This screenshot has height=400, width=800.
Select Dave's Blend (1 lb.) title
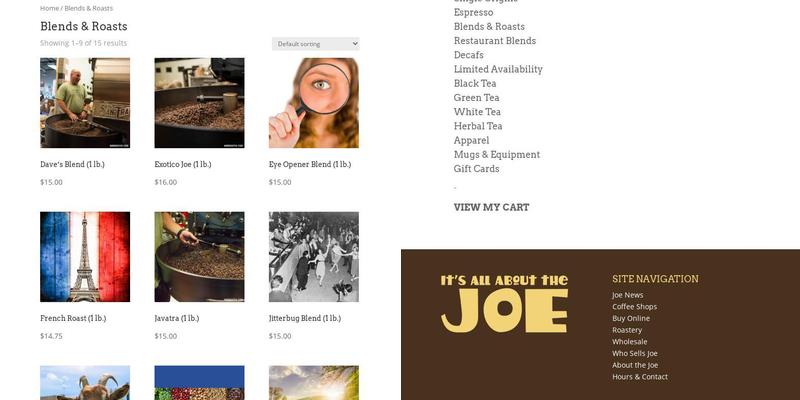coord(72,164)
